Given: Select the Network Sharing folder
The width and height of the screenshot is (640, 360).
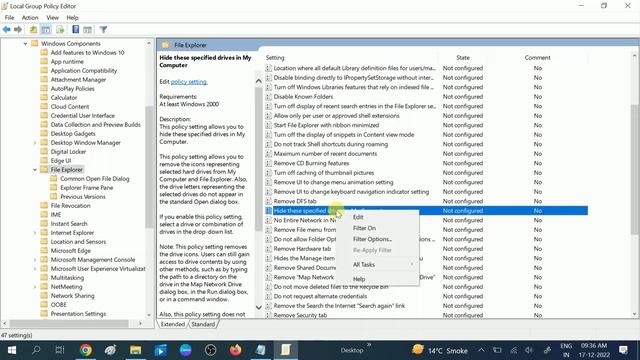Looking at the screenshot, I should pyautogui.click(x=72, y=296).
